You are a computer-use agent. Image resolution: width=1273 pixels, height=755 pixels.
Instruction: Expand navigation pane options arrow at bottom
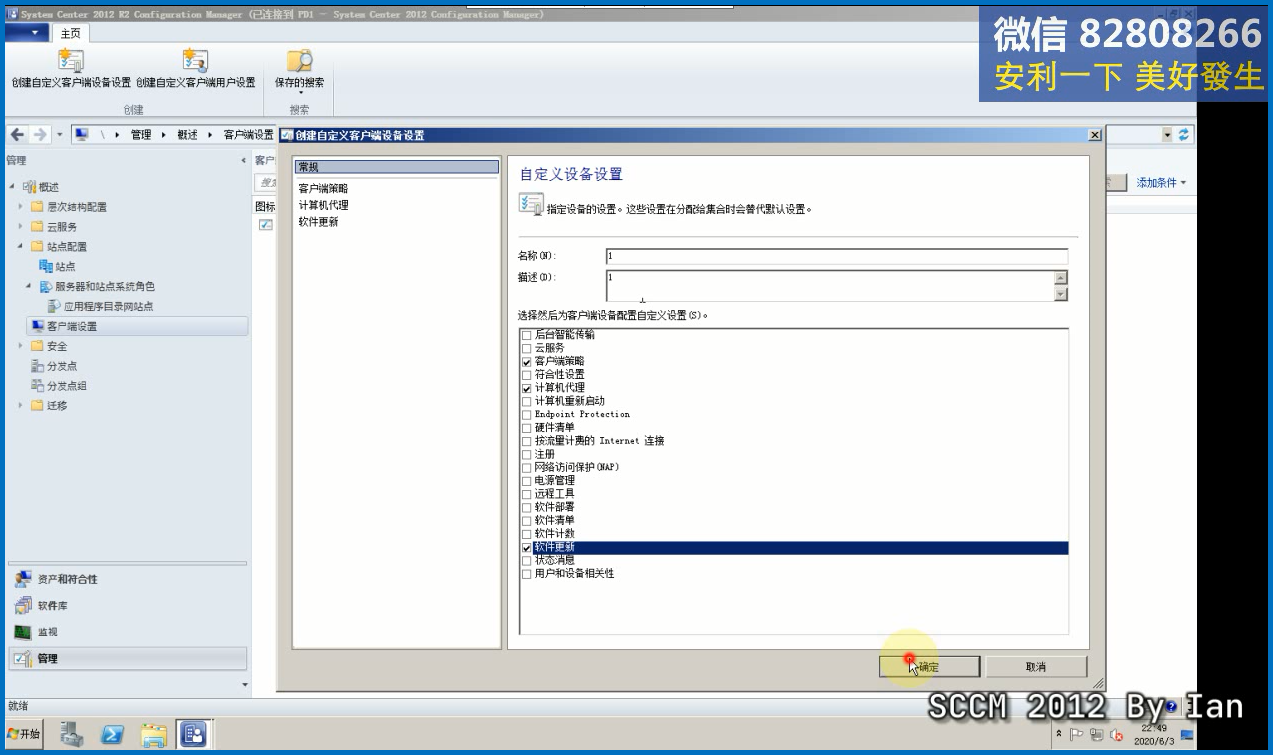pos(245,685)
